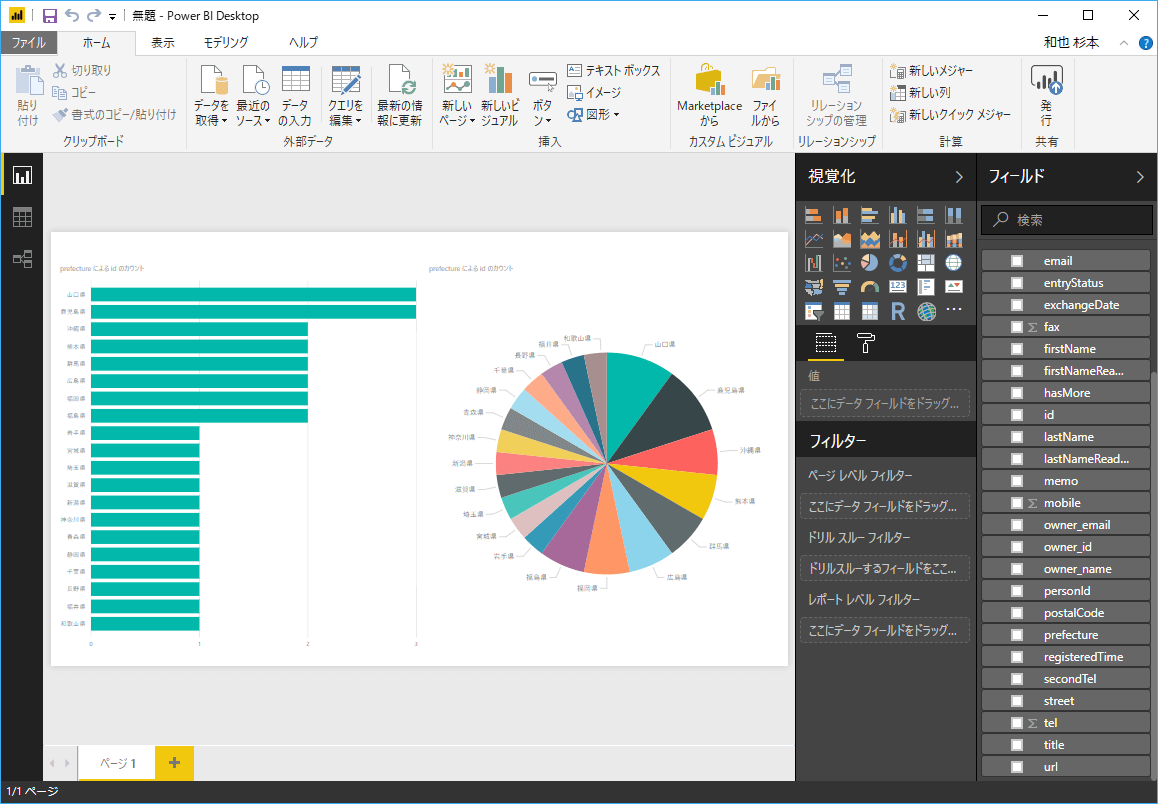The height and width of the screenshot is (804, 1158).
Task: Switch to the モデリング ribbon tab
Action: click(x=226, y=43)
